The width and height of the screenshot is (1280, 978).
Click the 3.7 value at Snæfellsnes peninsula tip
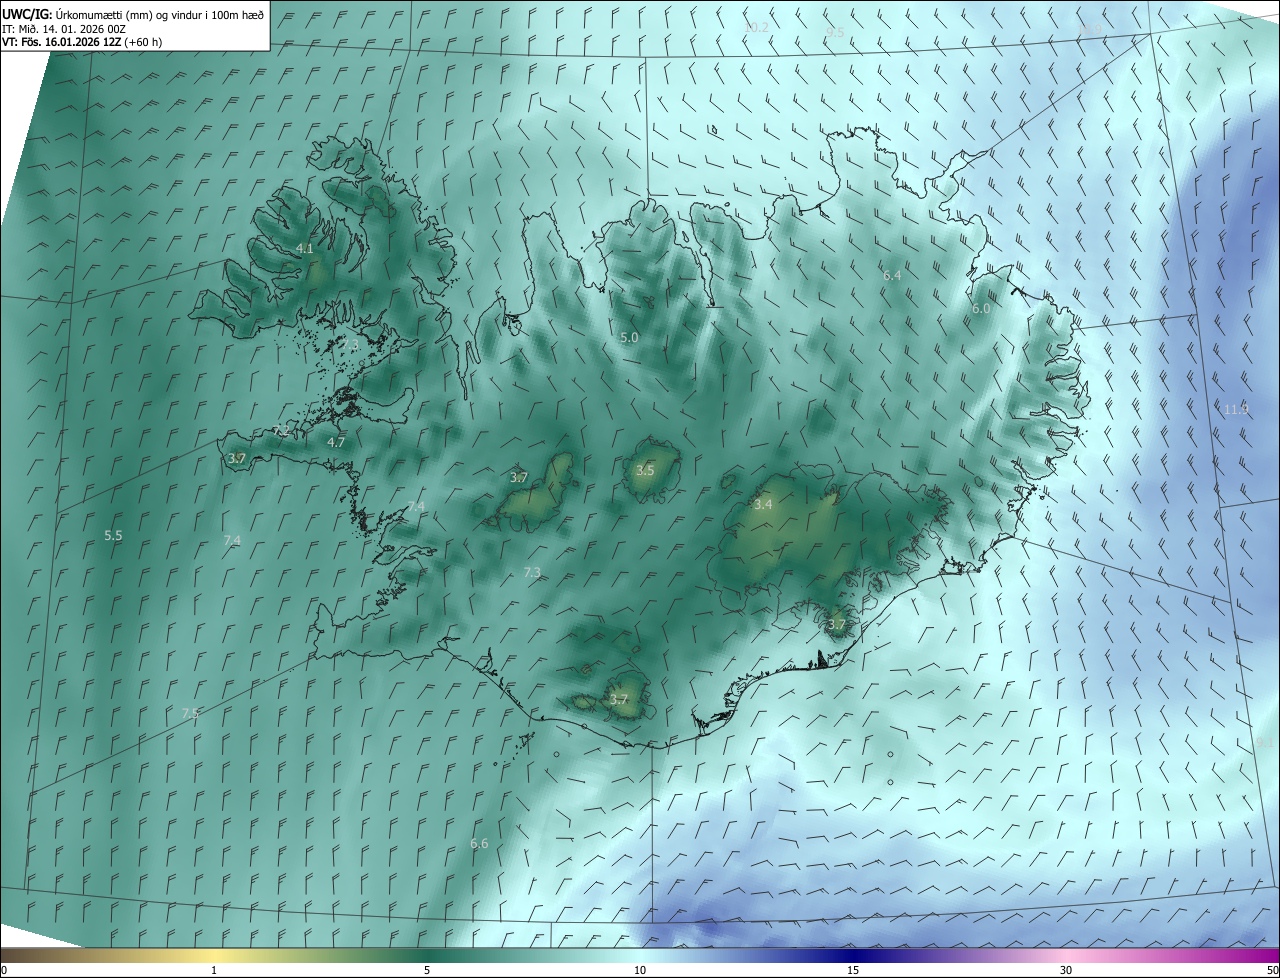pyautogui.click(x=237, y=459)
